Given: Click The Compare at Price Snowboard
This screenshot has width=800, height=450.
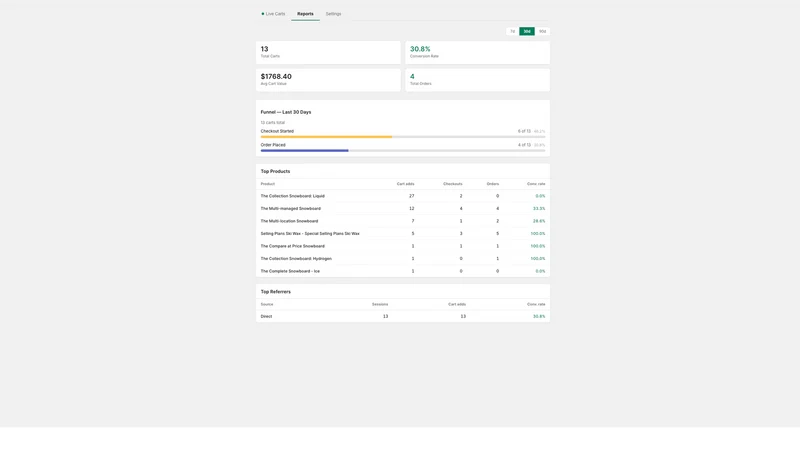Looking at the screenshot, I should pyautogui.click(x=292, y=246).
